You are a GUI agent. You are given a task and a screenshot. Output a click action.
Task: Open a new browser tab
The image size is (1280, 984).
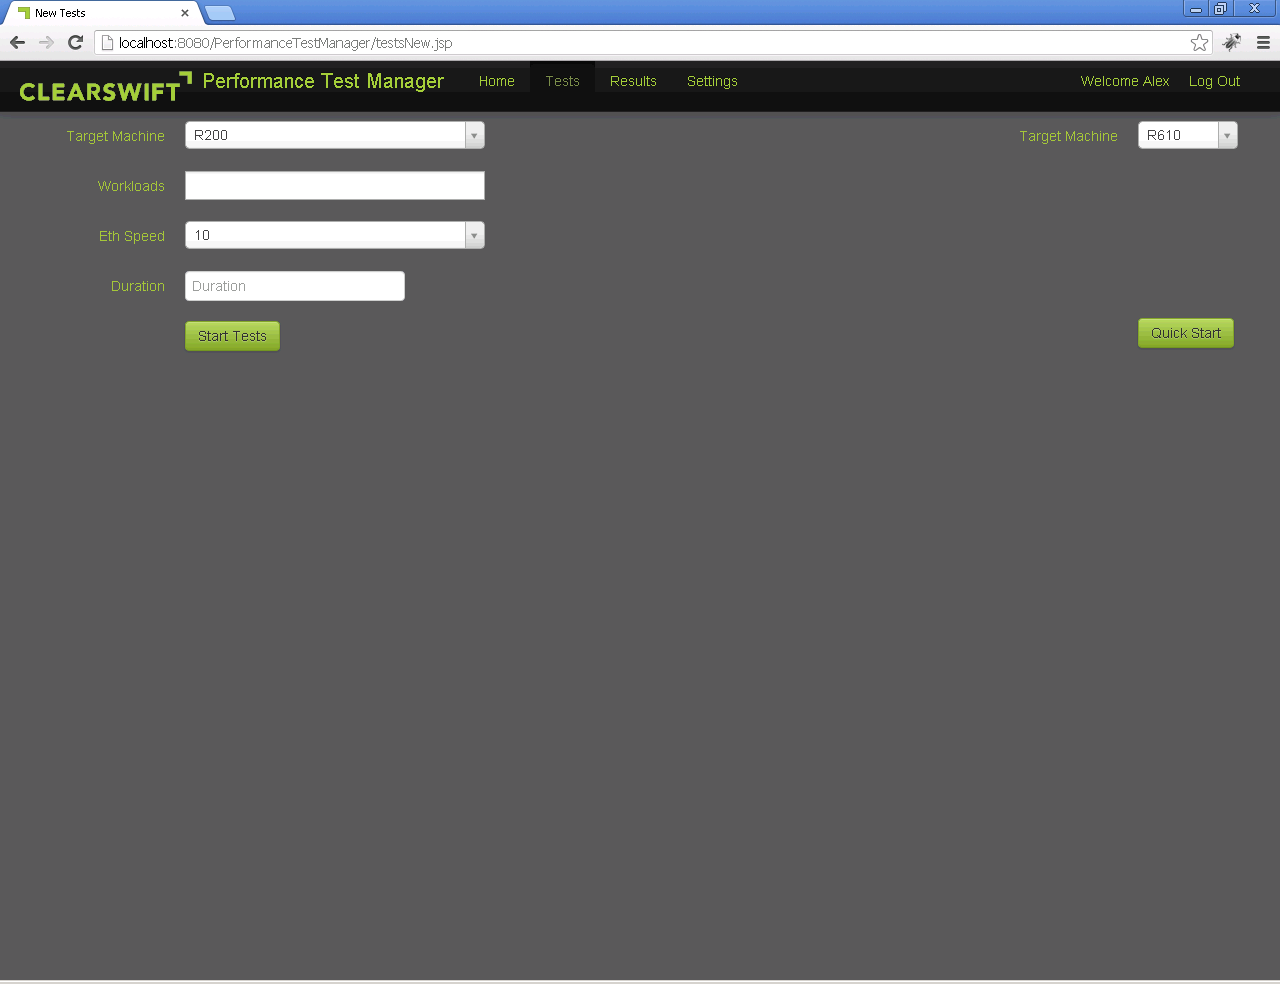(x=220, y=13)
